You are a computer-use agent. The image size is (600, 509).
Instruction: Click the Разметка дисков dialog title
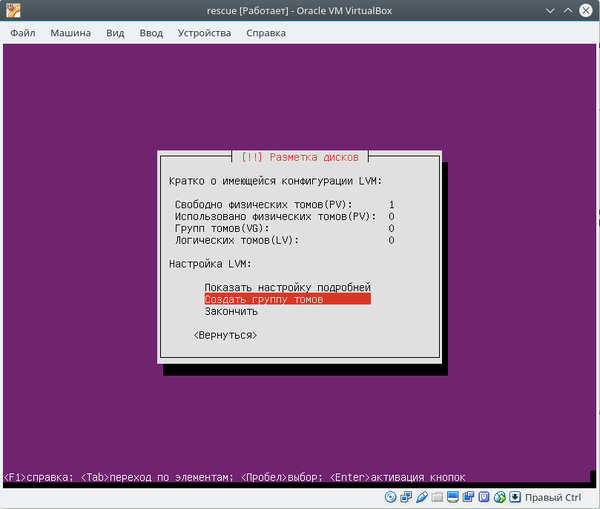[x=300, y=157]
